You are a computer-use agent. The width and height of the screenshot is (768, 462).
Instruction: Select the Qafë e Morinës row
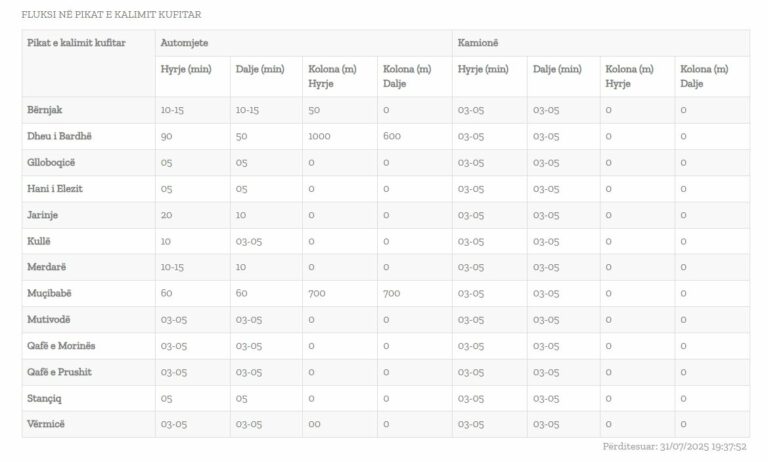point(62,345)
